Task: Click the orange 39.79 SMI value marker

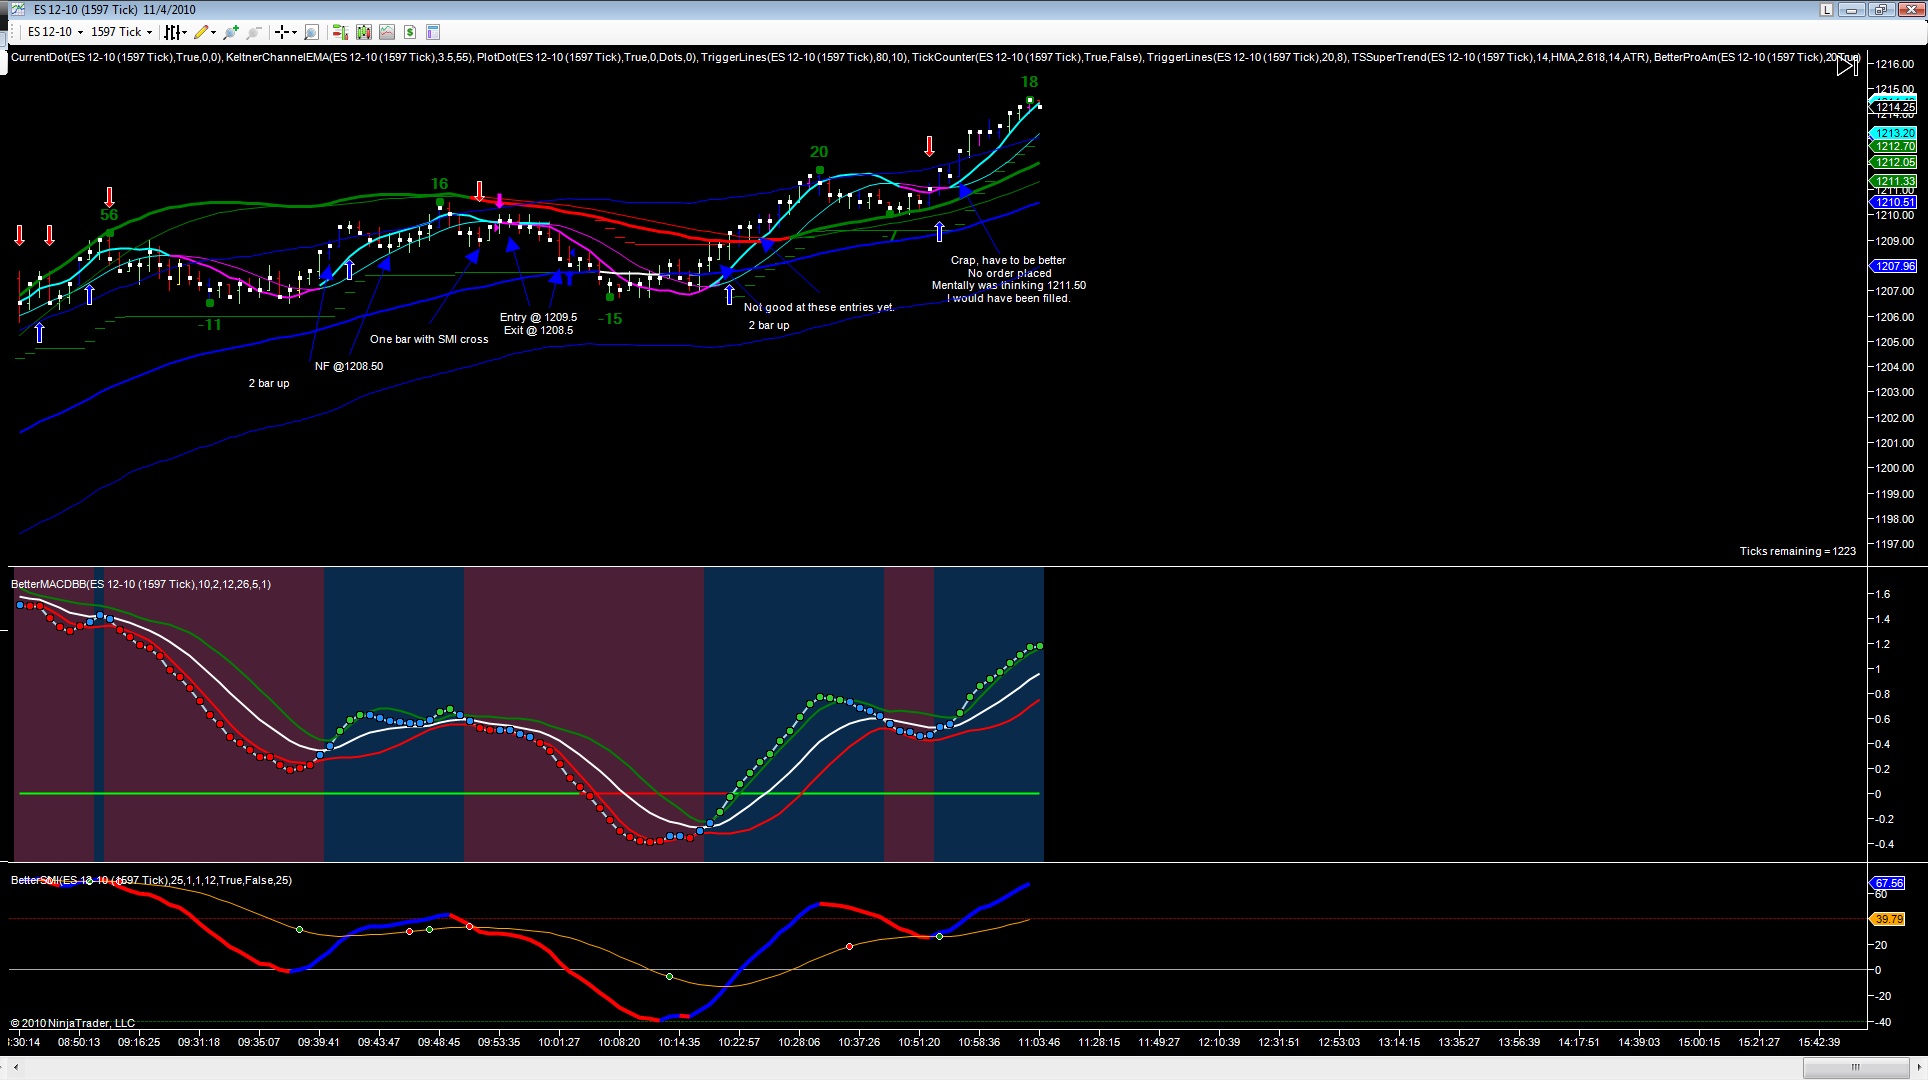Action: [x=1887, y=919]
